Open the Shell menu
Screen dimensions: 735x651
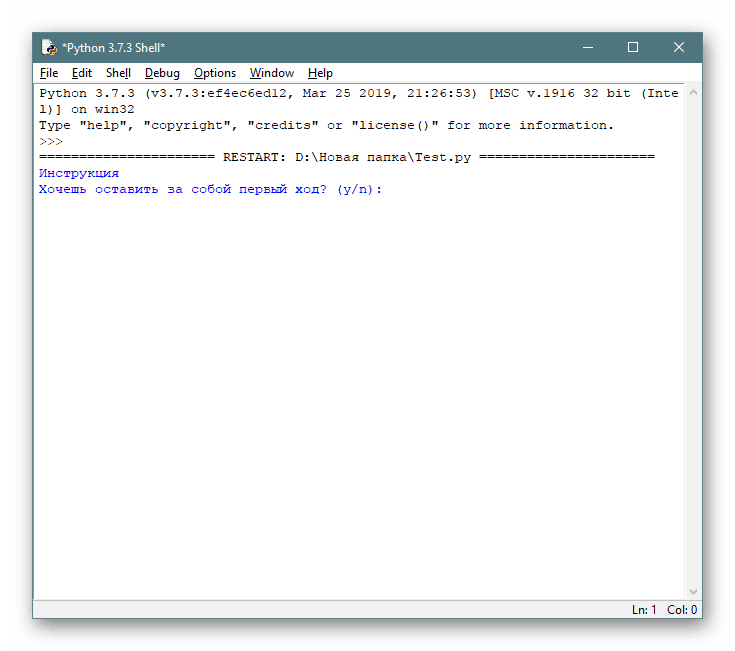118,73
